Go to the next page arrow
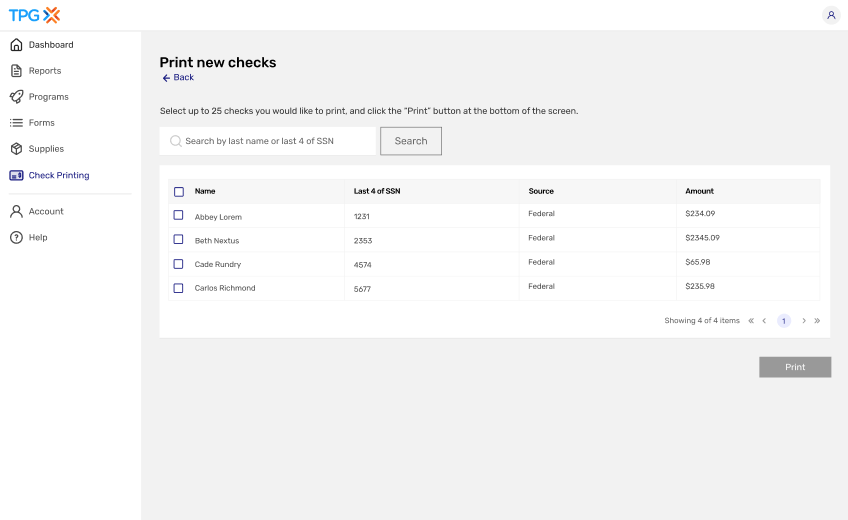Image resolution: width=848 pixels, height=520 pixels. point(804,321)
